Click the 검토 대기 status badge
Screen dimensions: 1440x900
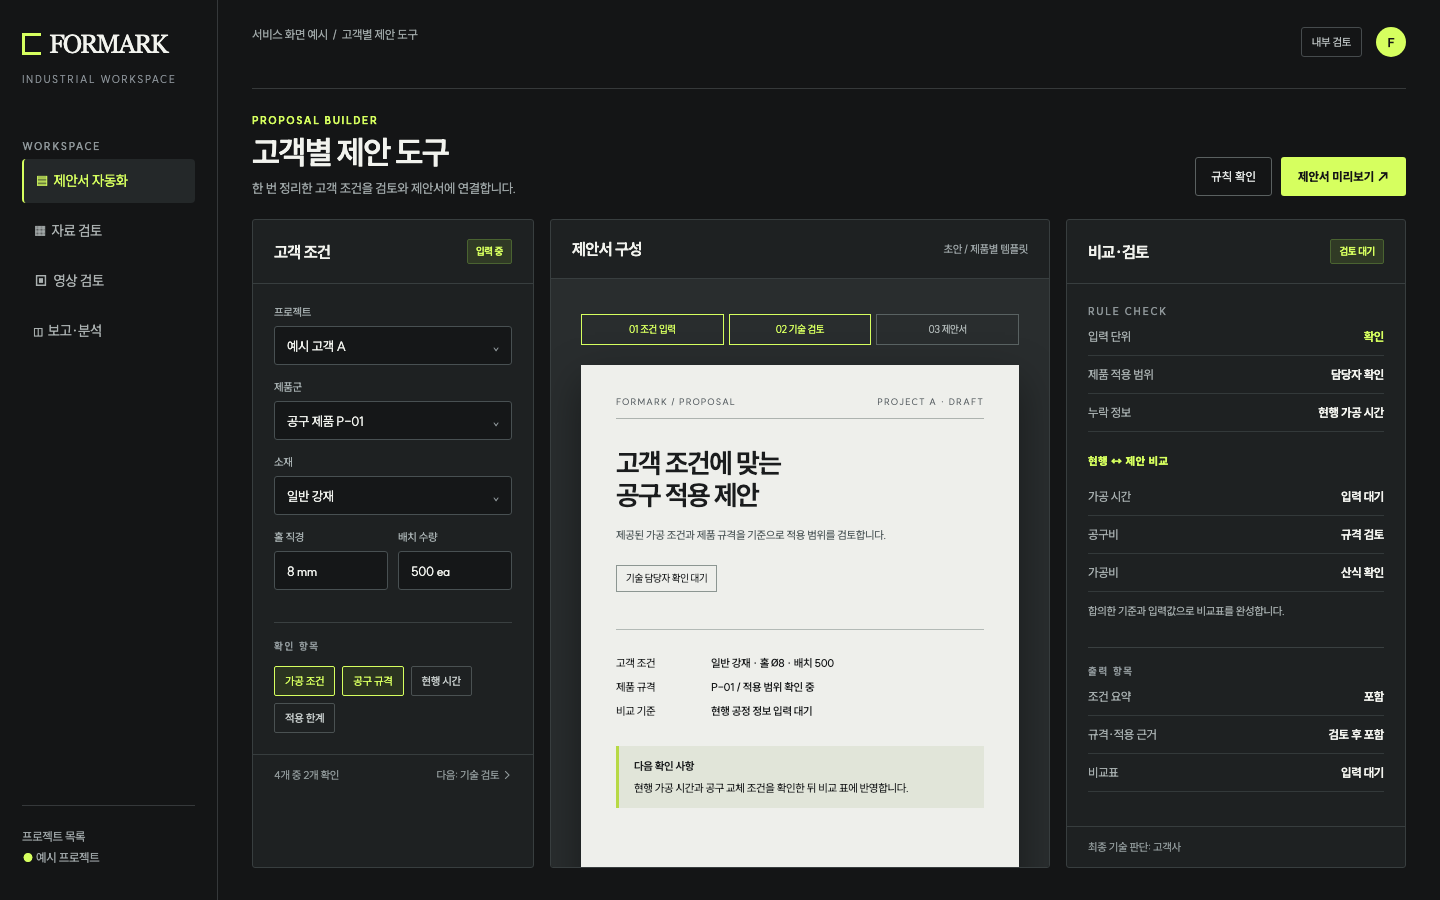coord(1357,252)
